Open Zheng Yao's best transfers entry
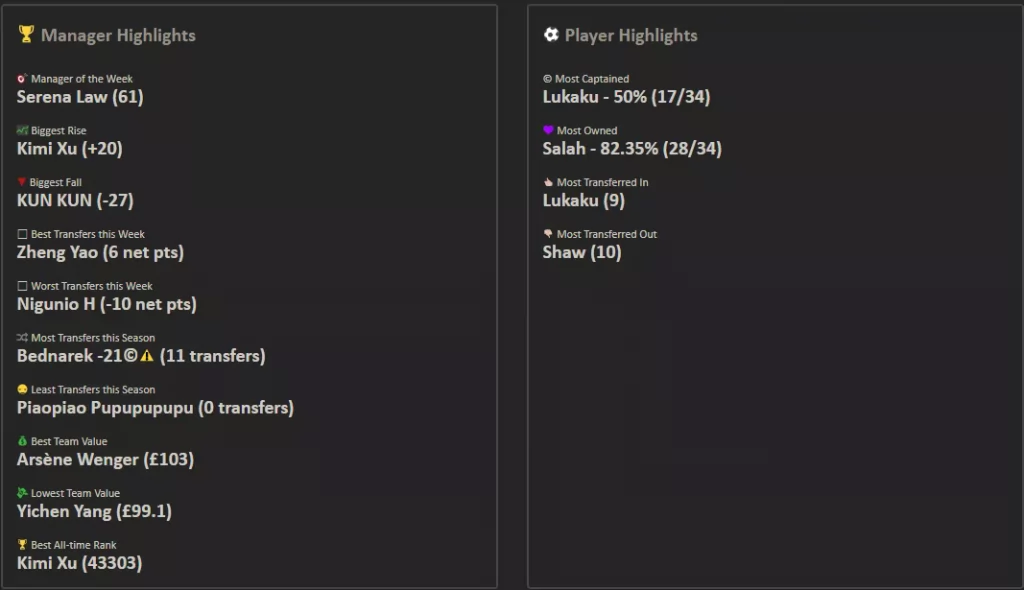 point(100,253)
